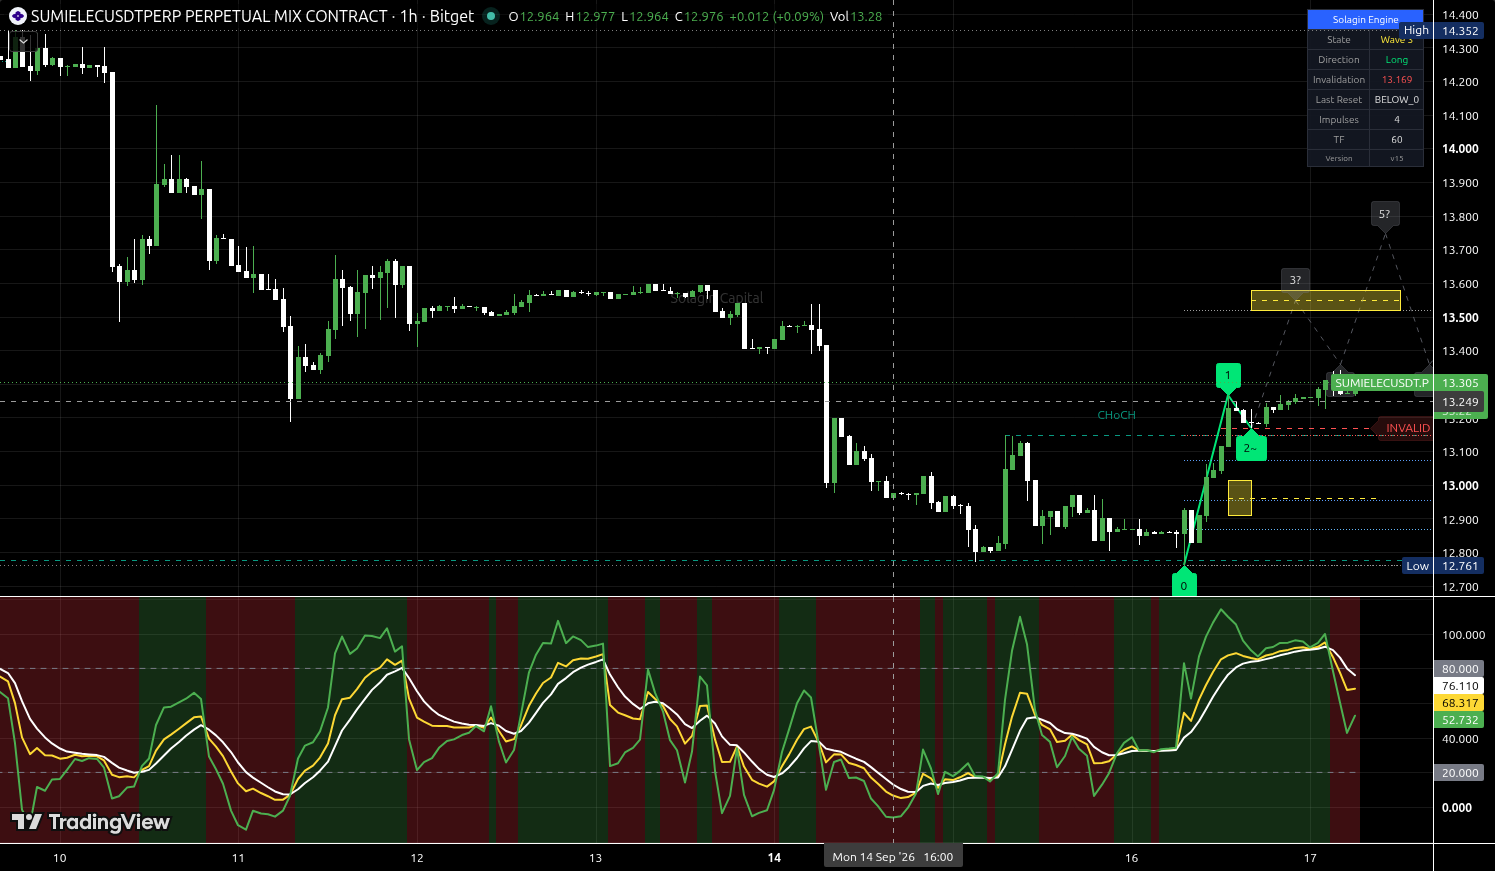Screen dimensions: 1495x871
Task: Click the Mon 14 Sep '26 16:00 label
Action: point(893,857)
